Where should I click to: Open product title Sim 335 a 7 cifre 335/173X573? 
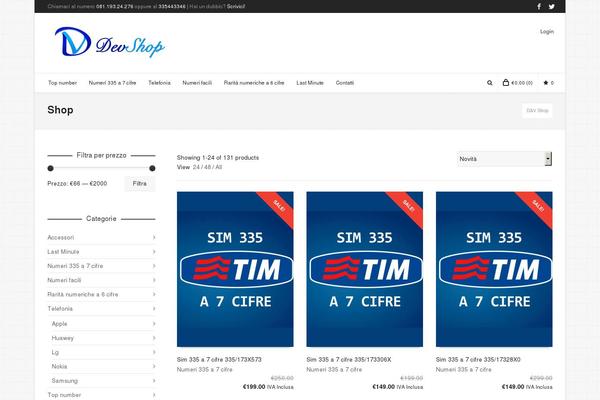point(219,359)
